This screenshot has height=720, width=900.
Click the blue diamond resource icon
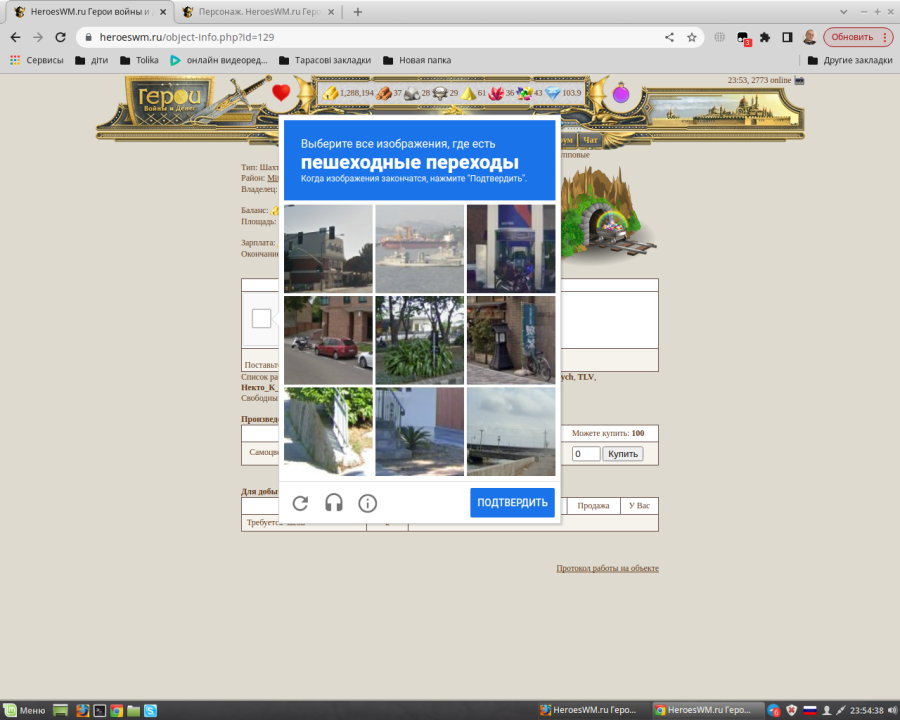(x=552, y=93)
